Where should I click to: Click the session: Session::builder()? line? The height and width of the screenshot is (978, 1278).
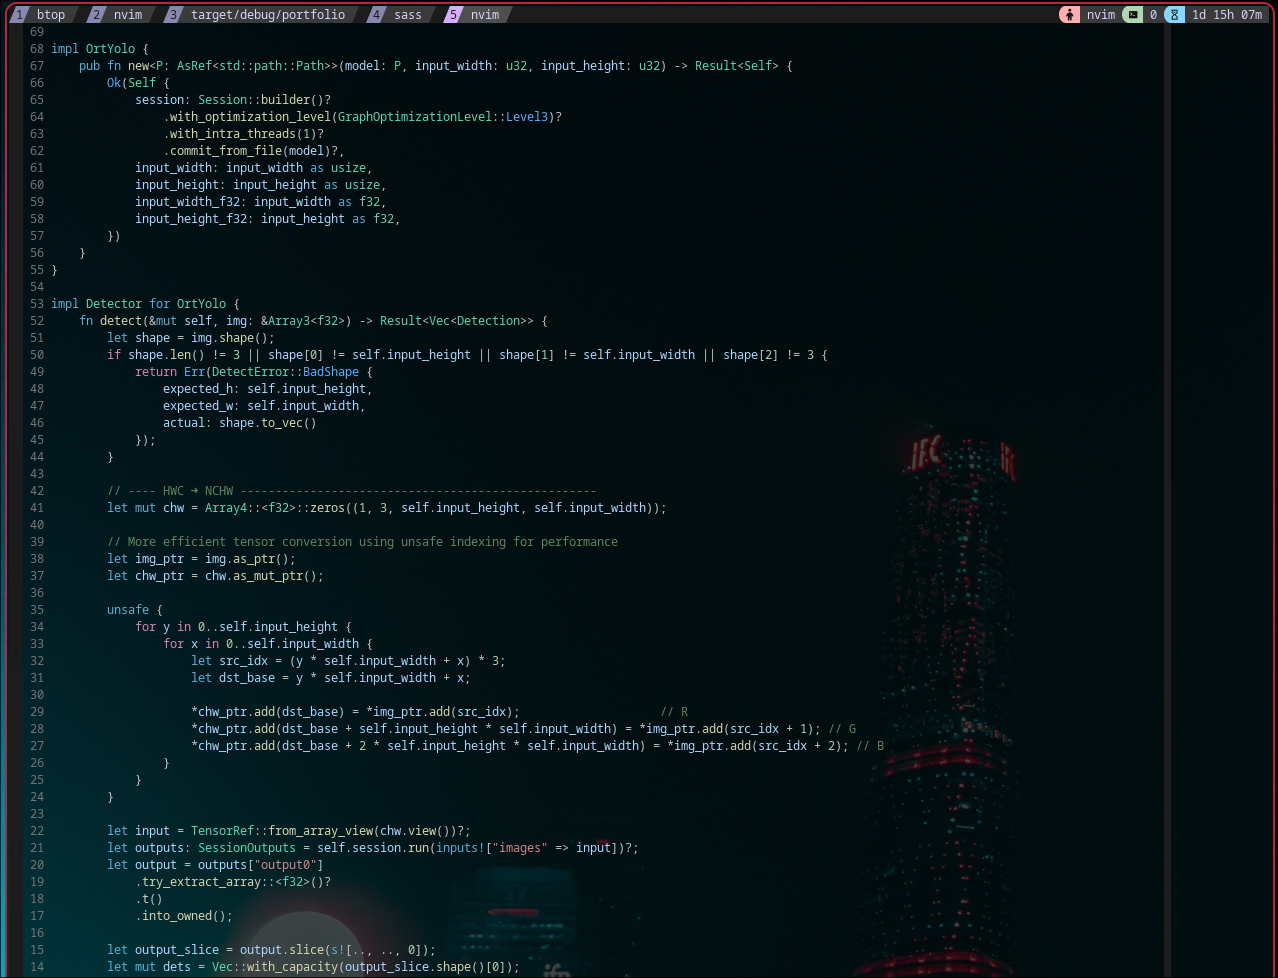pos(233,100)
